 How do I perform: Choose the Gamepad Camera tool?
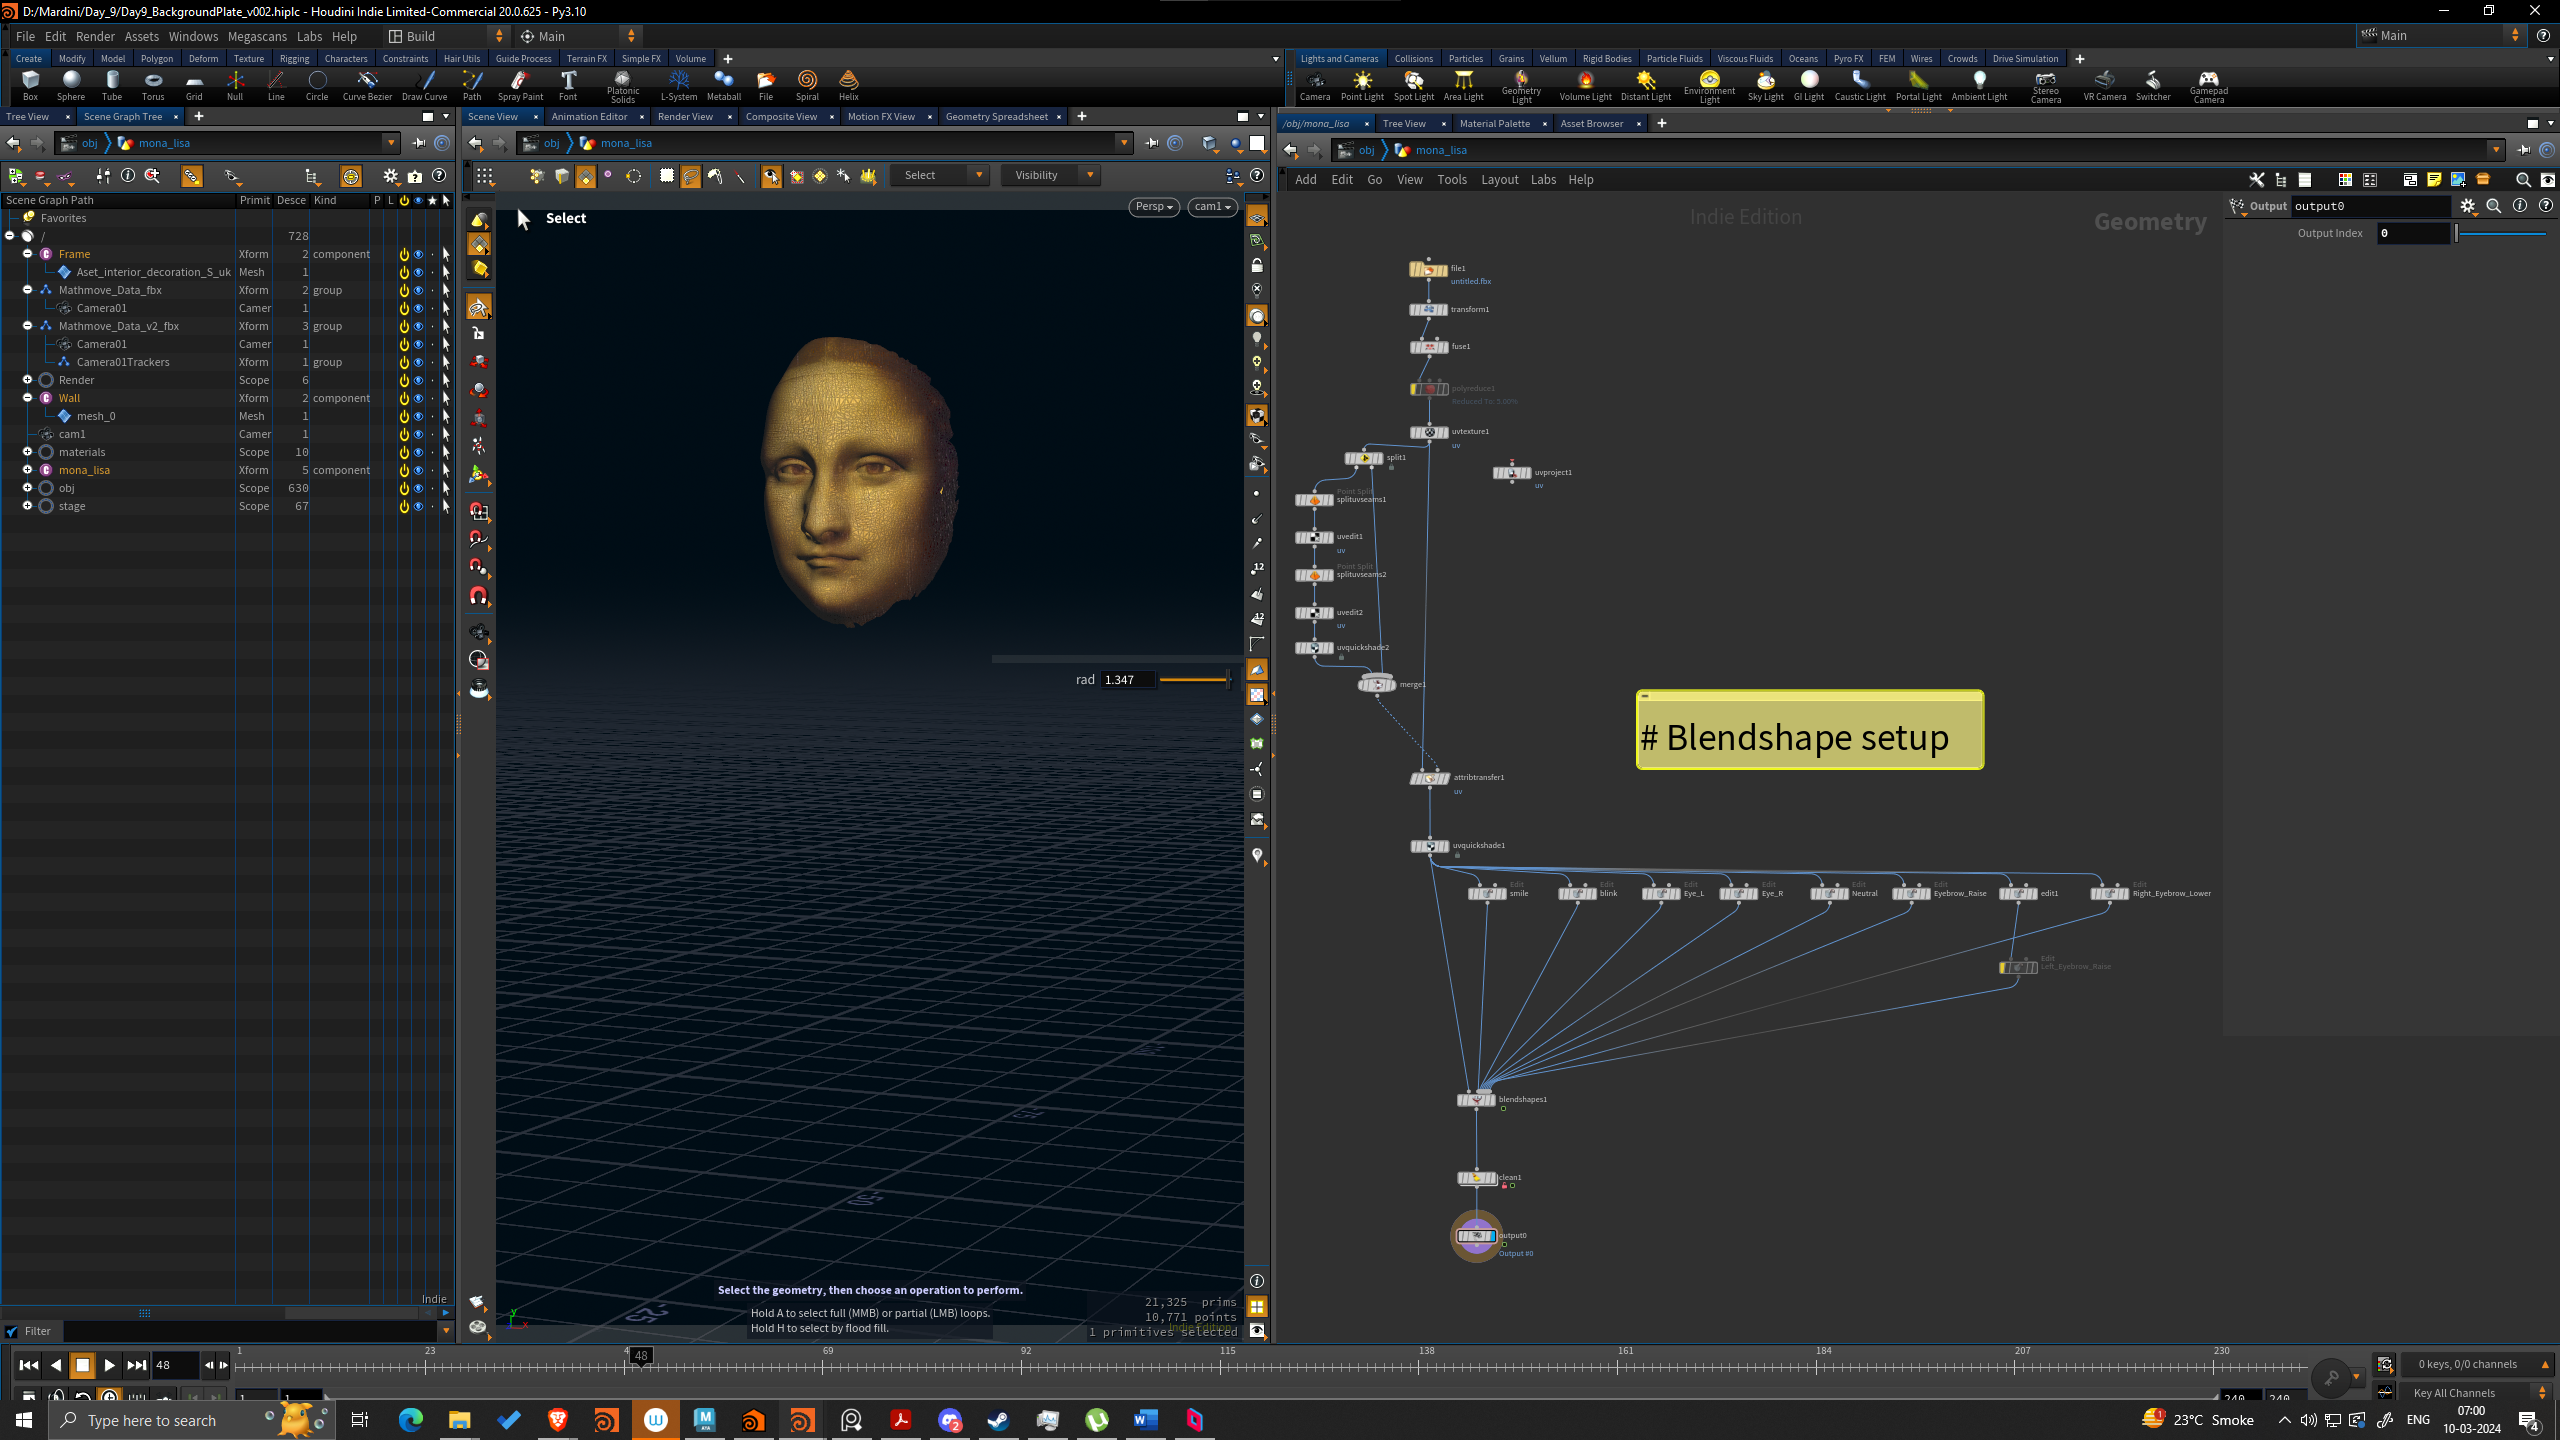[2208, 86]
